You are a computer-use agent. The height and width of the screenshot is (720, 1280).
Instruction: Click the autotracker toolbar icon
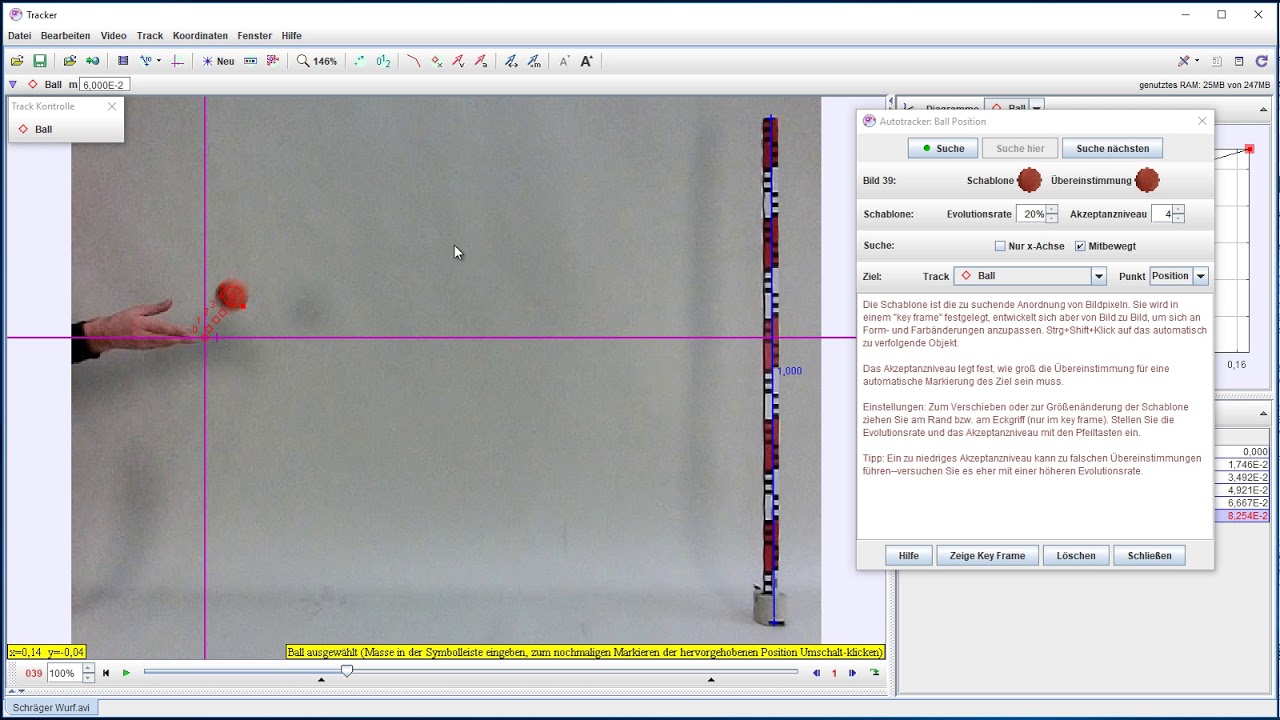click(272, 61)
